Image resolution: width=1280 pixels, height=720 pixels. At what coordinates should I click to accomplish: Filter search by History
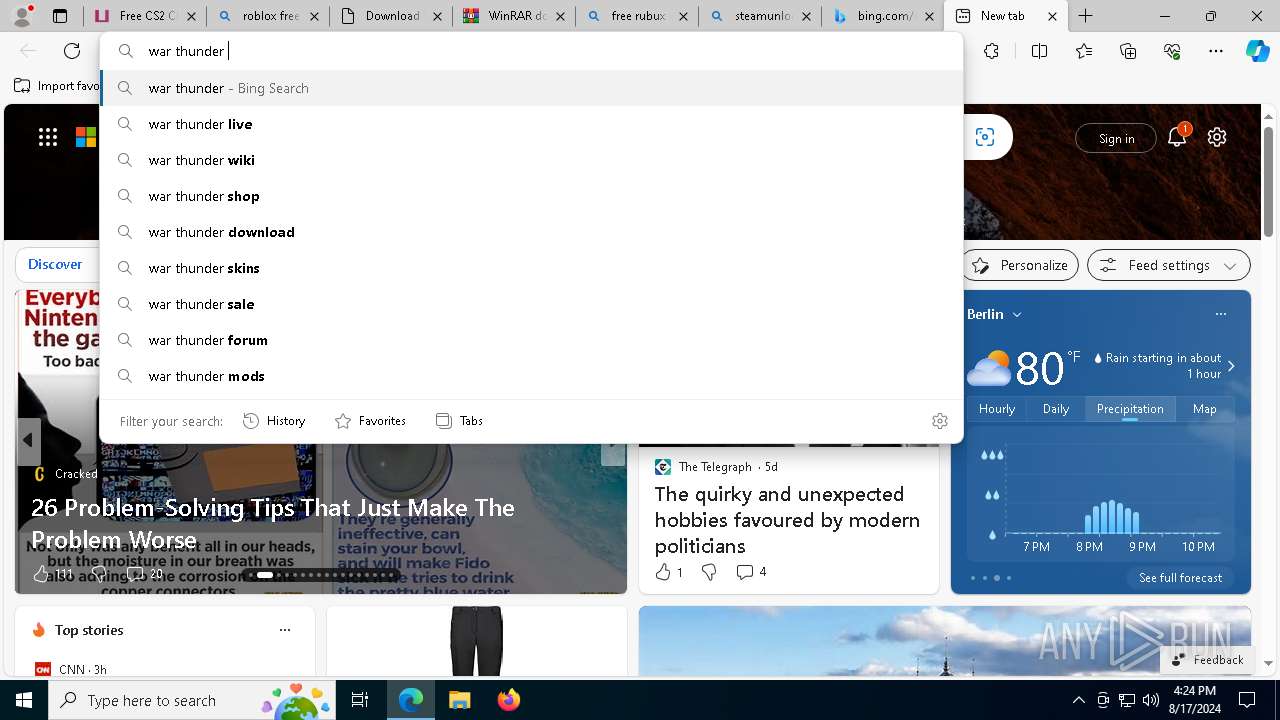click(274, 421)
